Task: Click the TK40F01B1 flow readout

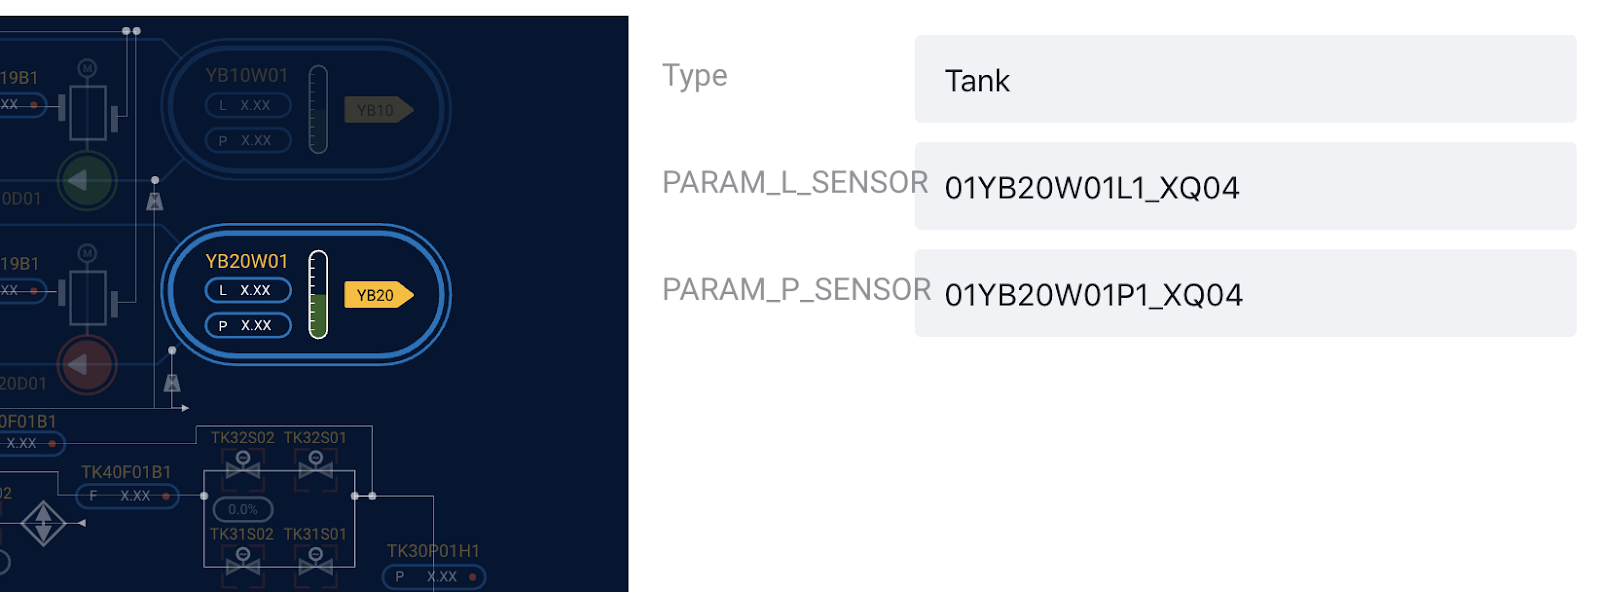Action: [128, 495]
